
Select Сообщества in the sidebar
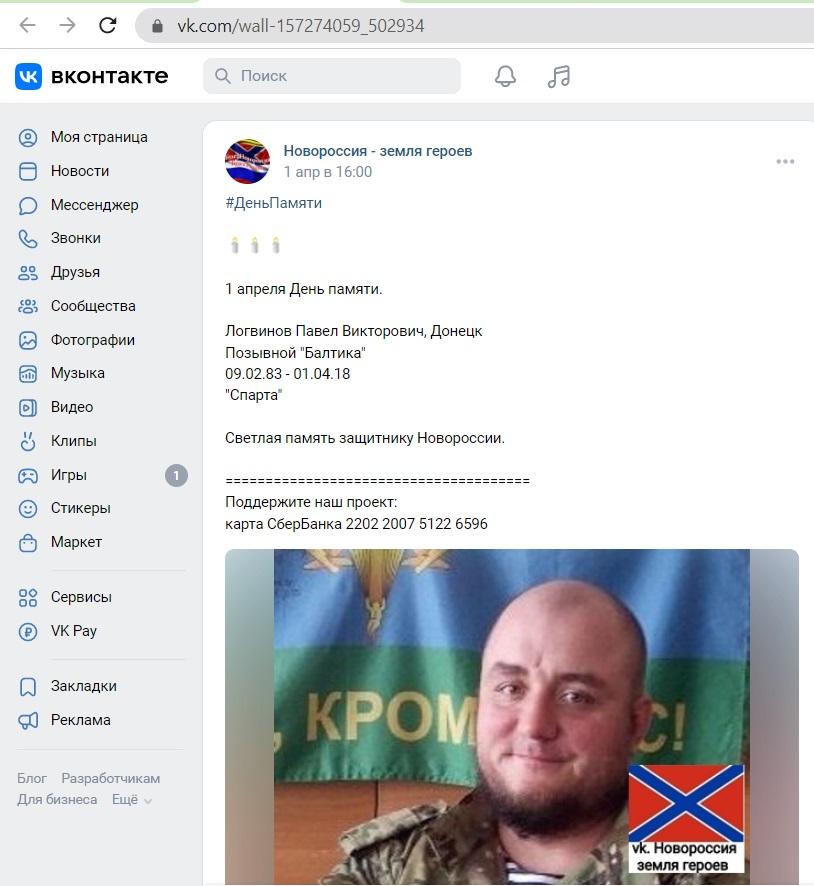click(x=93, y=306)
